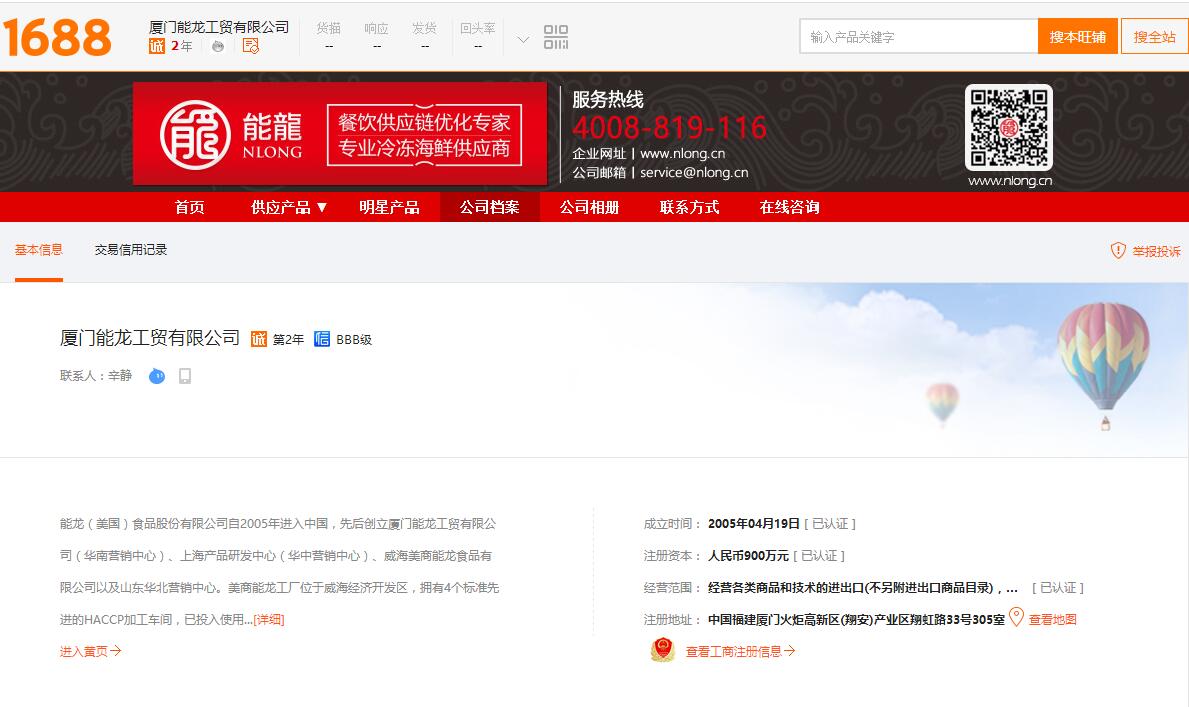The height and width of the screenshot is (707, 1189).
Task: Click the certificate icon under company name
Action: pyautogui.click(x=250, y=46)
